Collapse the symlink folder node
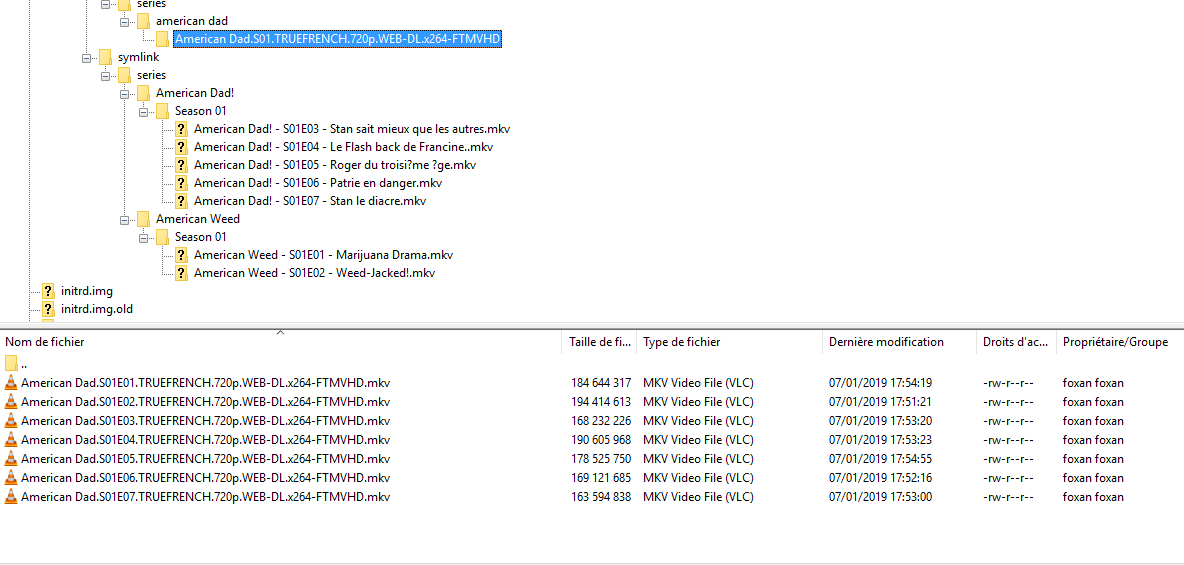The width and height of the screenshot is (1184, 565). click(x=87, y=57)
